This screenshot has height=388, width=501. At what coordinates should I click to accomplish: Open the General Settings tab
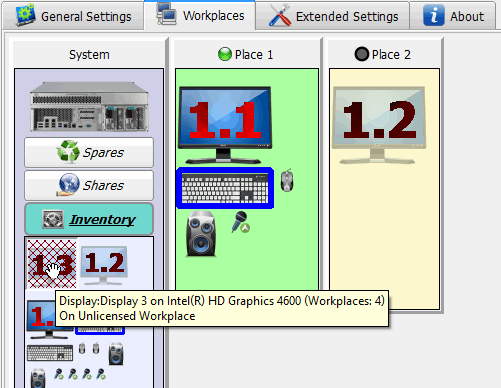tap(73, 16)
